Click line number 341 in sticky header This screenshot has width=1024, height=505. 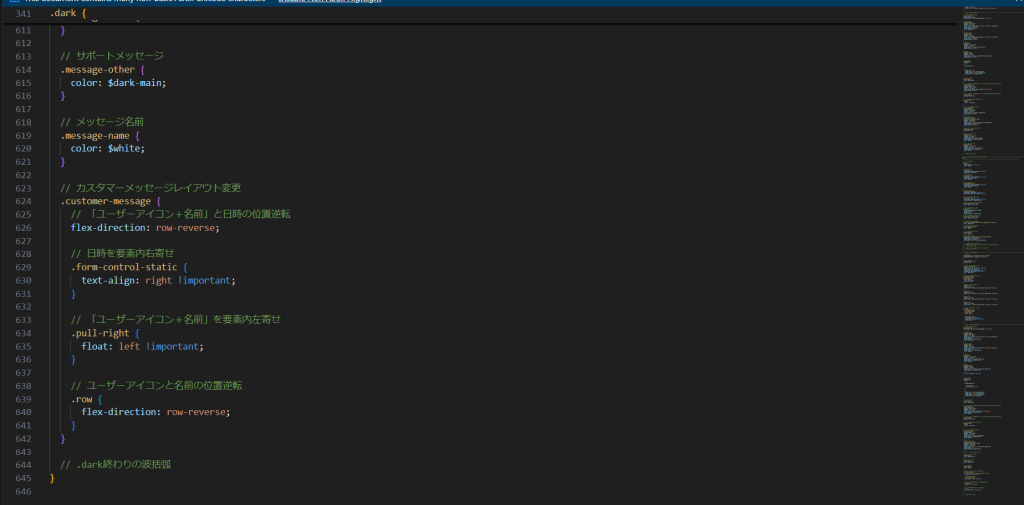(23, 14)
